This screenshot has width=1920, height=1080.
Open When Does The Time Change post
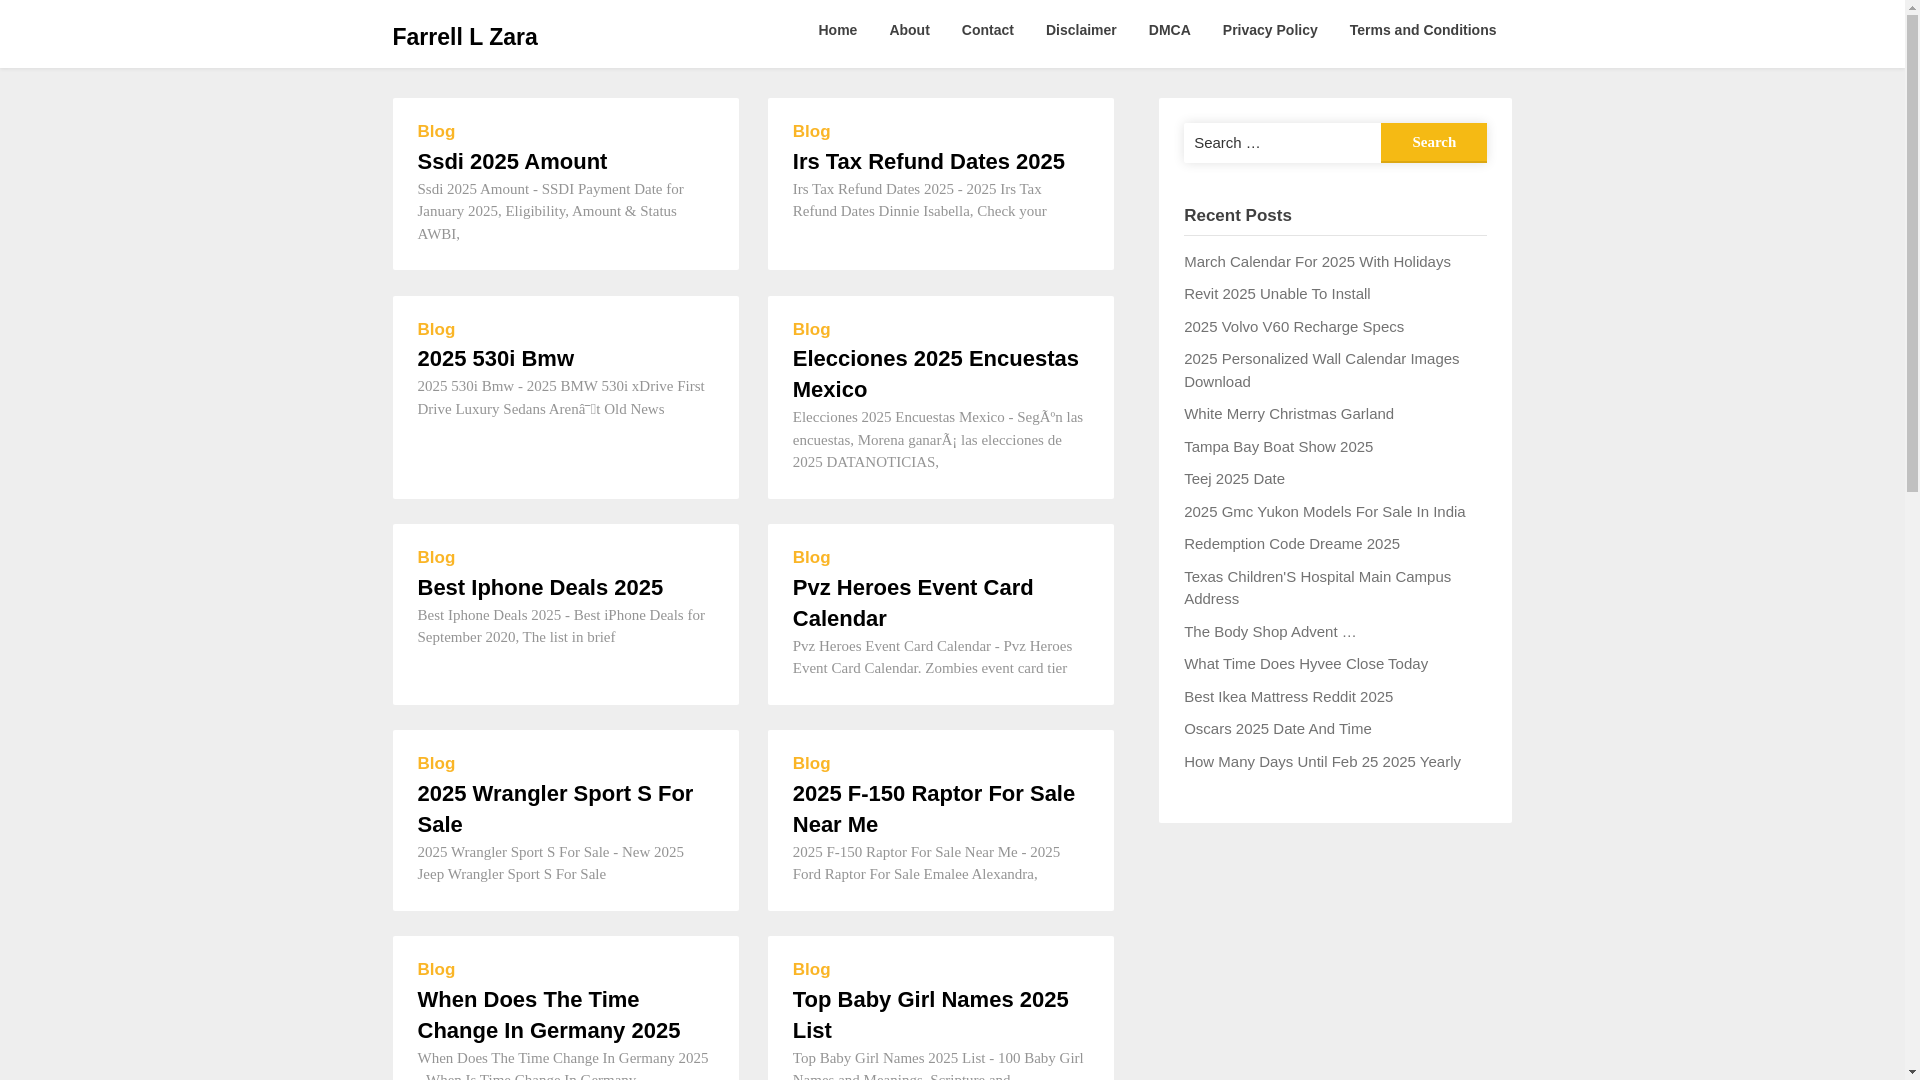548,1015
